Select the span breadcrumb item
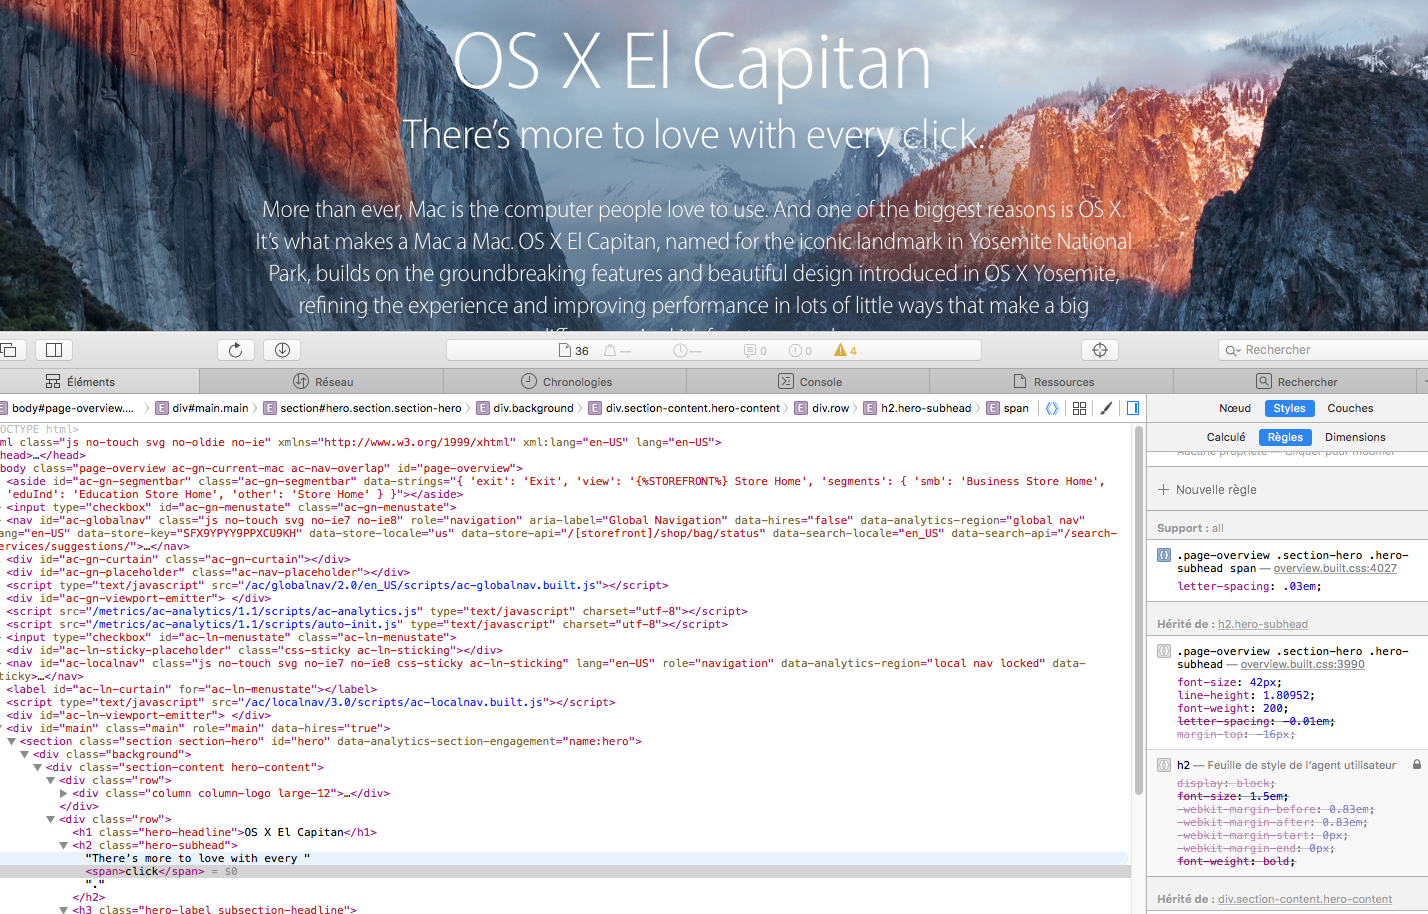Image resolution: width=1428 pixels, height=914 pixels. click(1007, 408)
